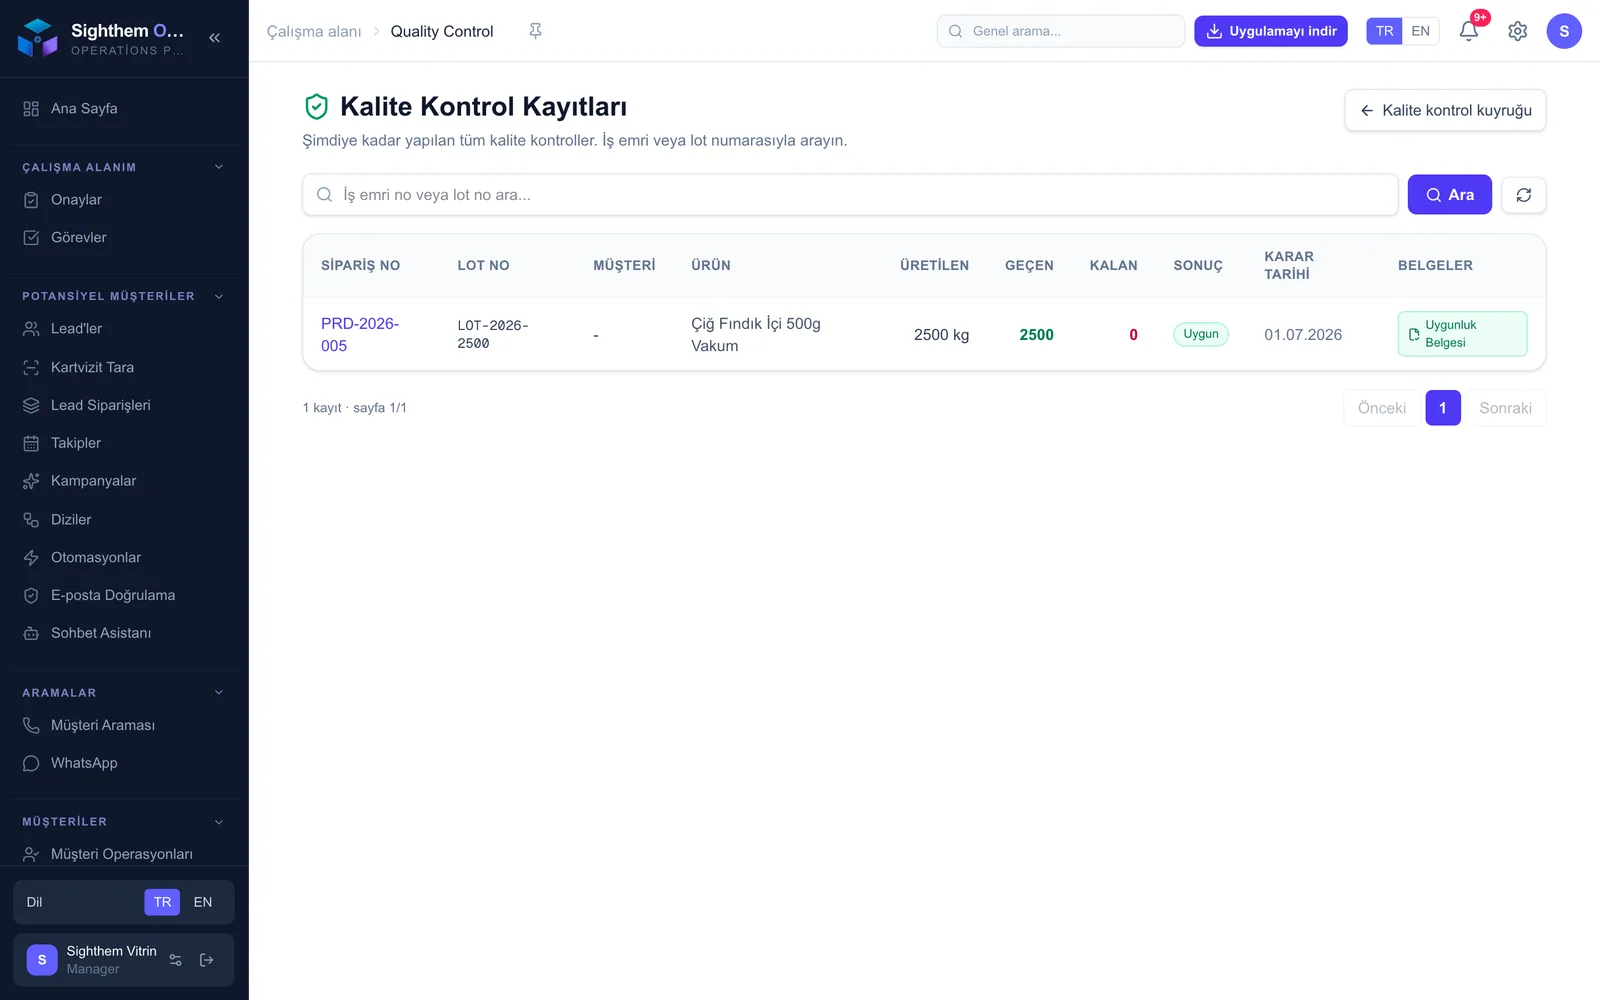
Task: Switch sidebar language to TR
Action: point(162,902)
